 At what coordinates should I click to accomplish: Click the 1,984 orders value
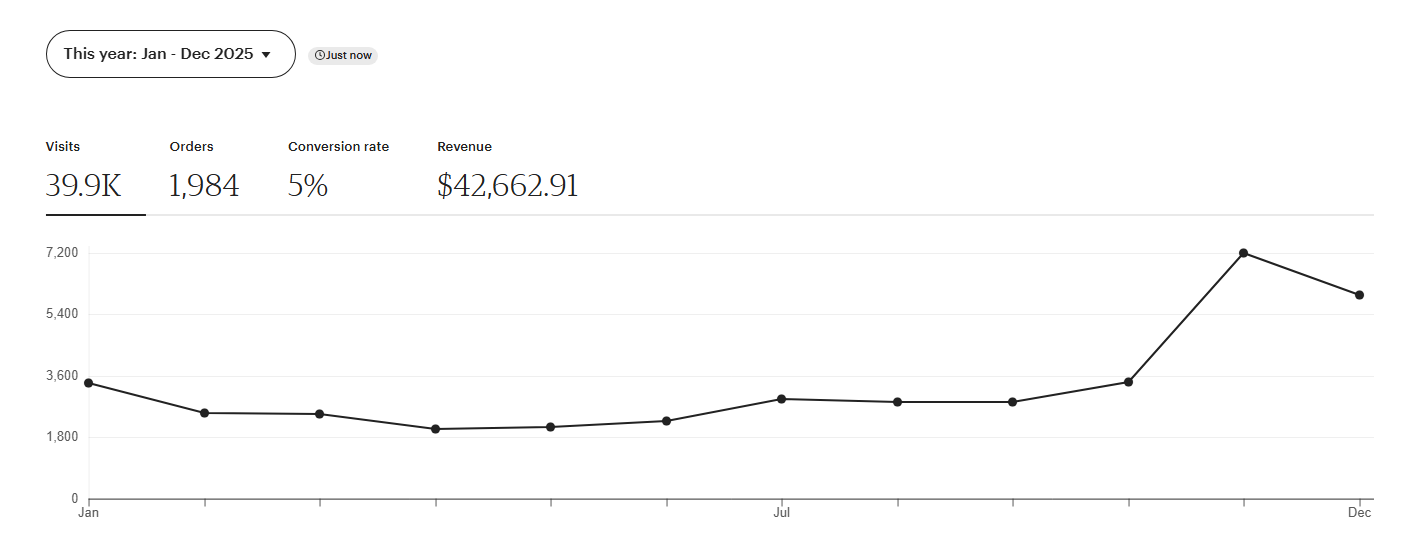point(204,186)
